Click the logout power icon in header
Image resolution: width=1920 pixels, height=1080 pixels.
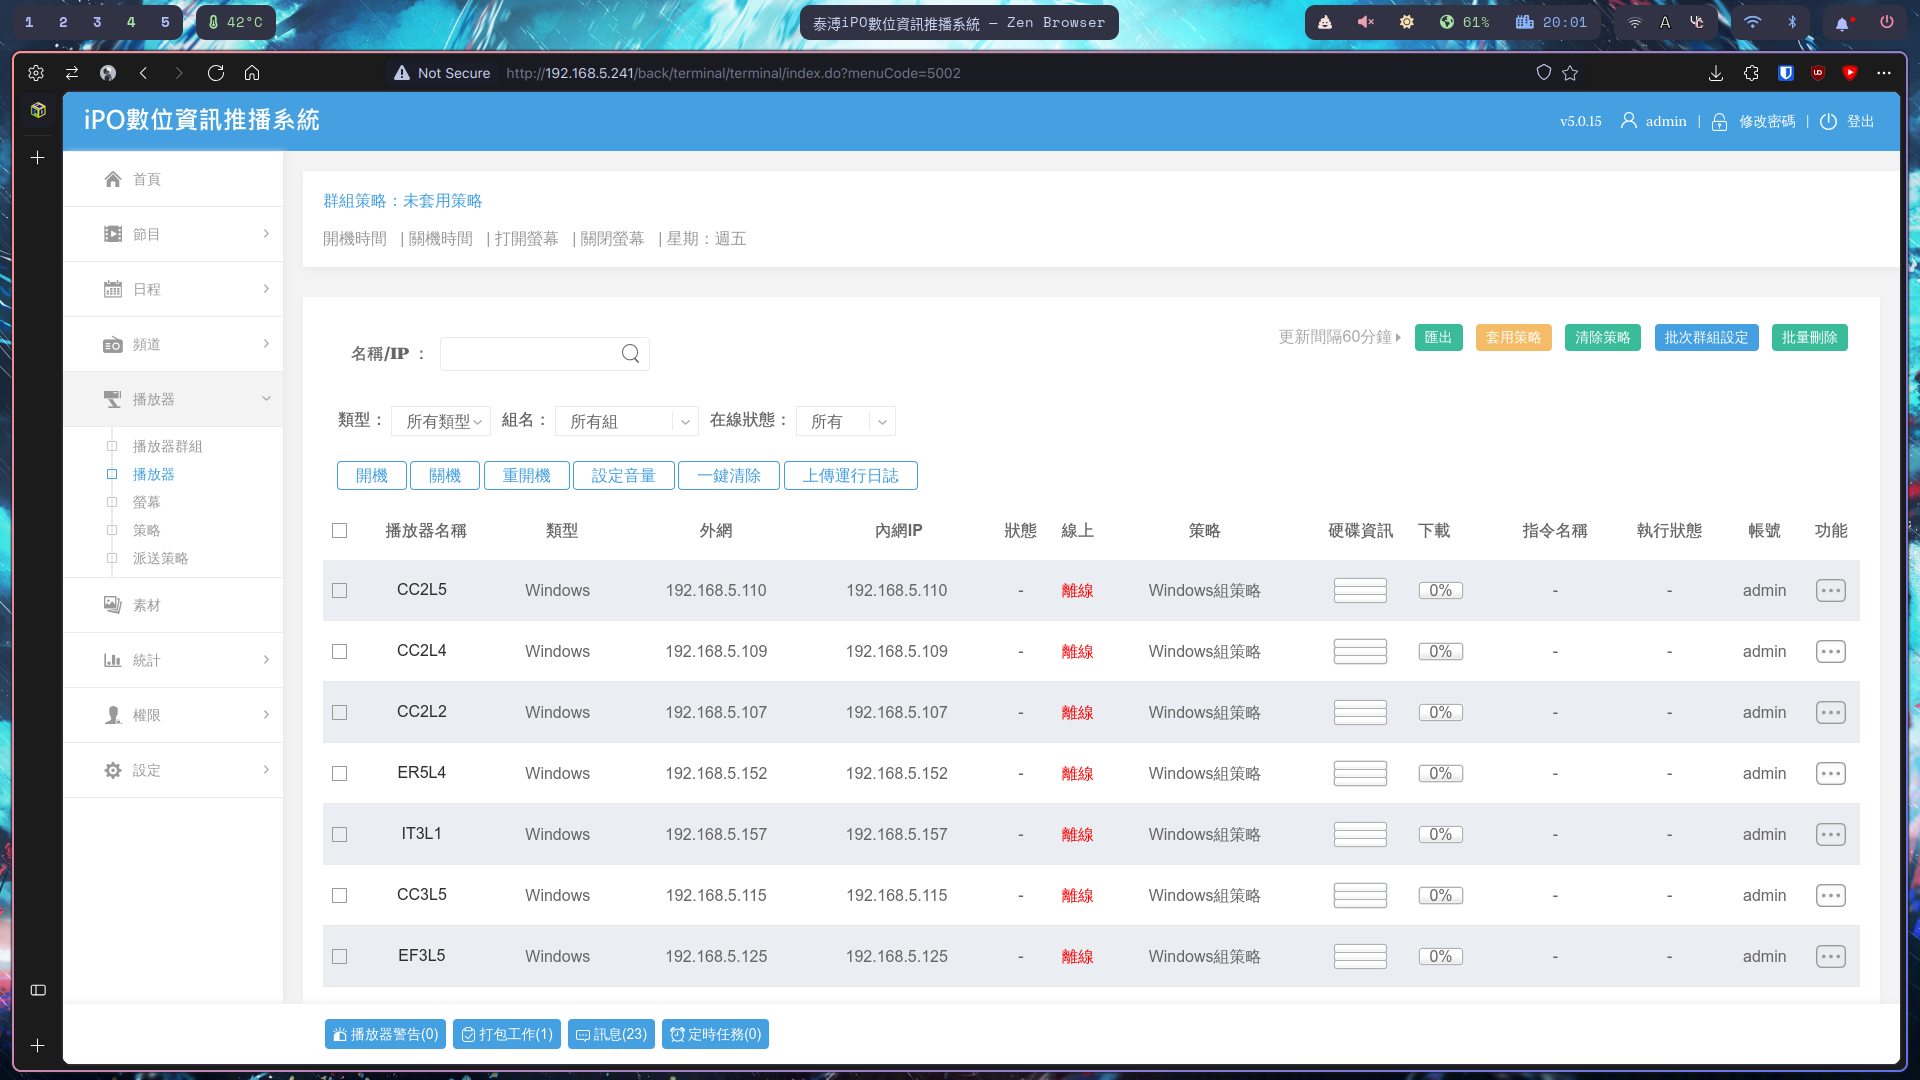tap(1829, 121)
